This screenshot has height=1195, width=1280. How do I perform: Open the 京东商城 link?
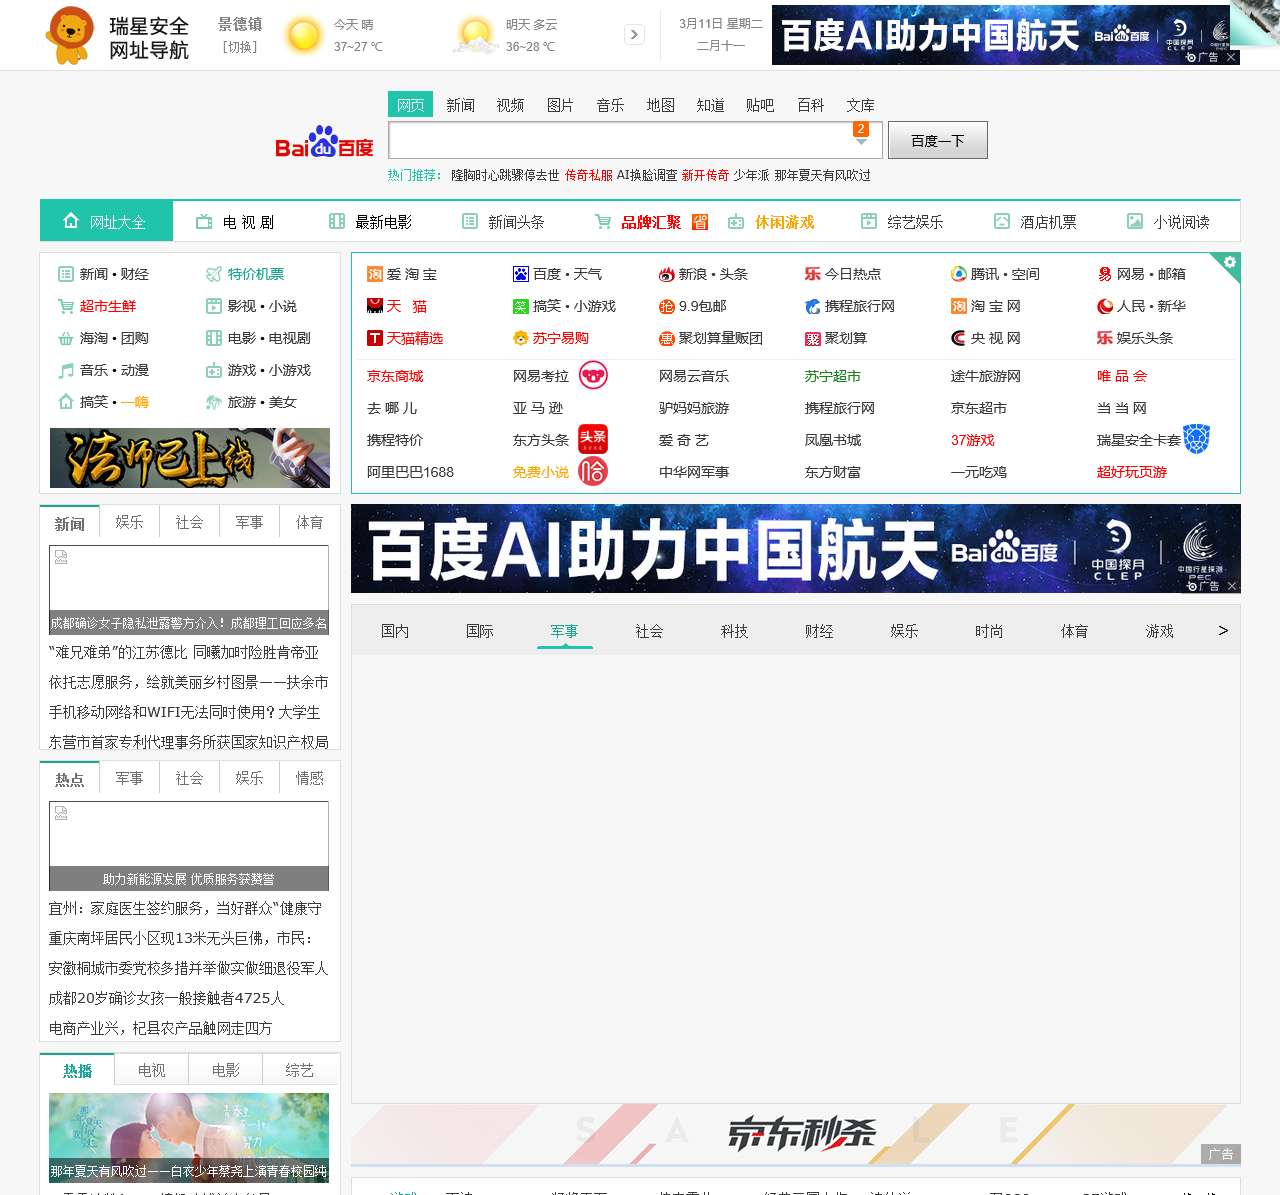[x=395, y=376]
